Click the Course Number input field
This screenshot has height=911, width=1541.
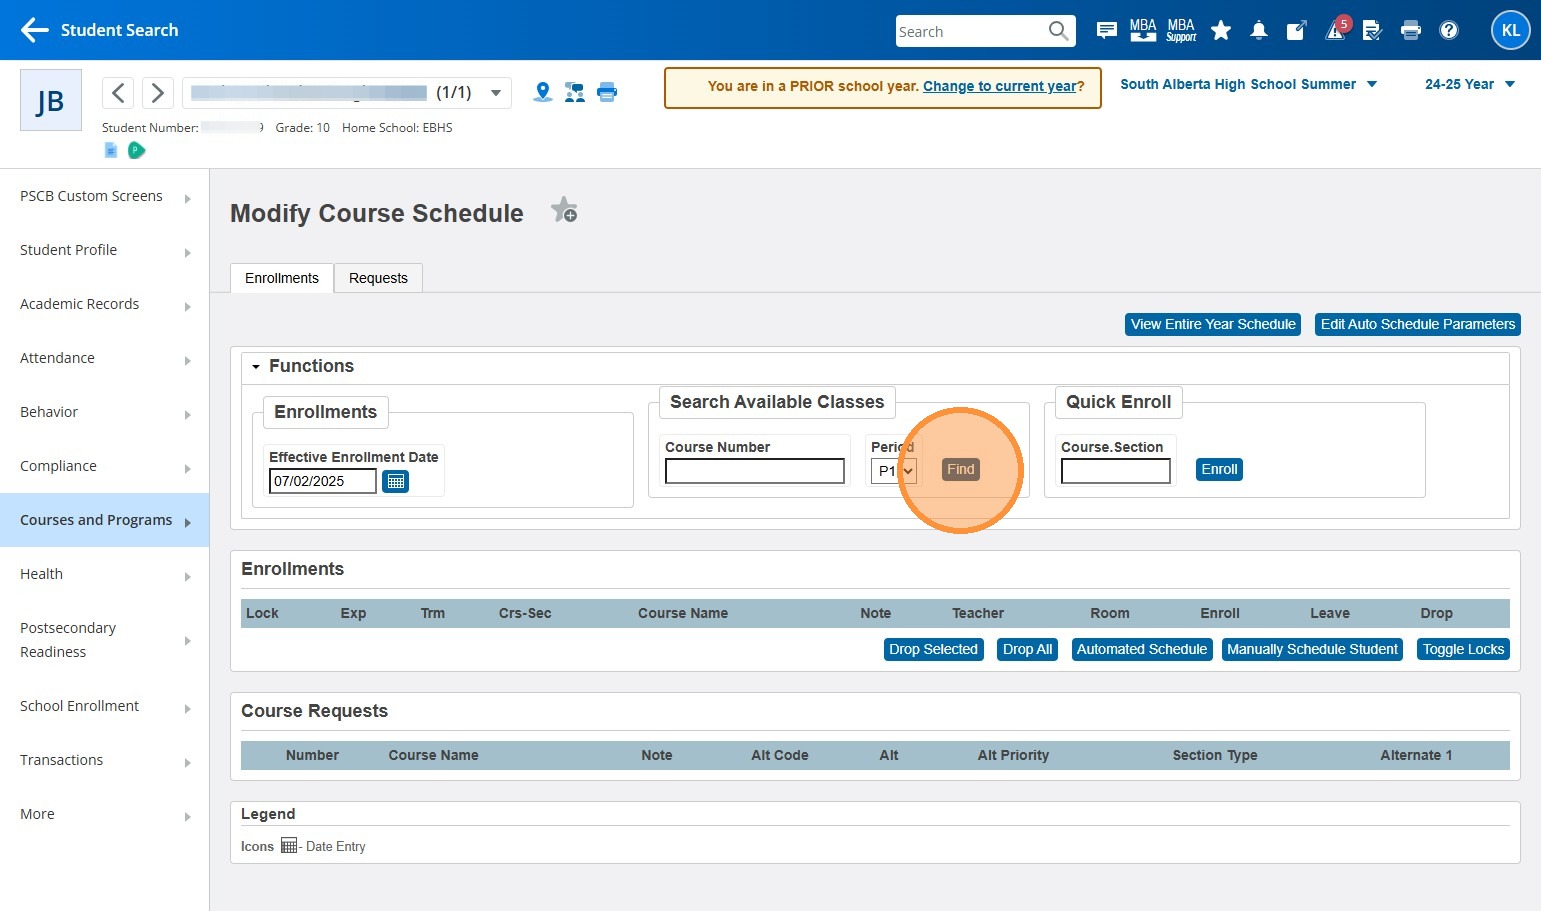(754, 471)
